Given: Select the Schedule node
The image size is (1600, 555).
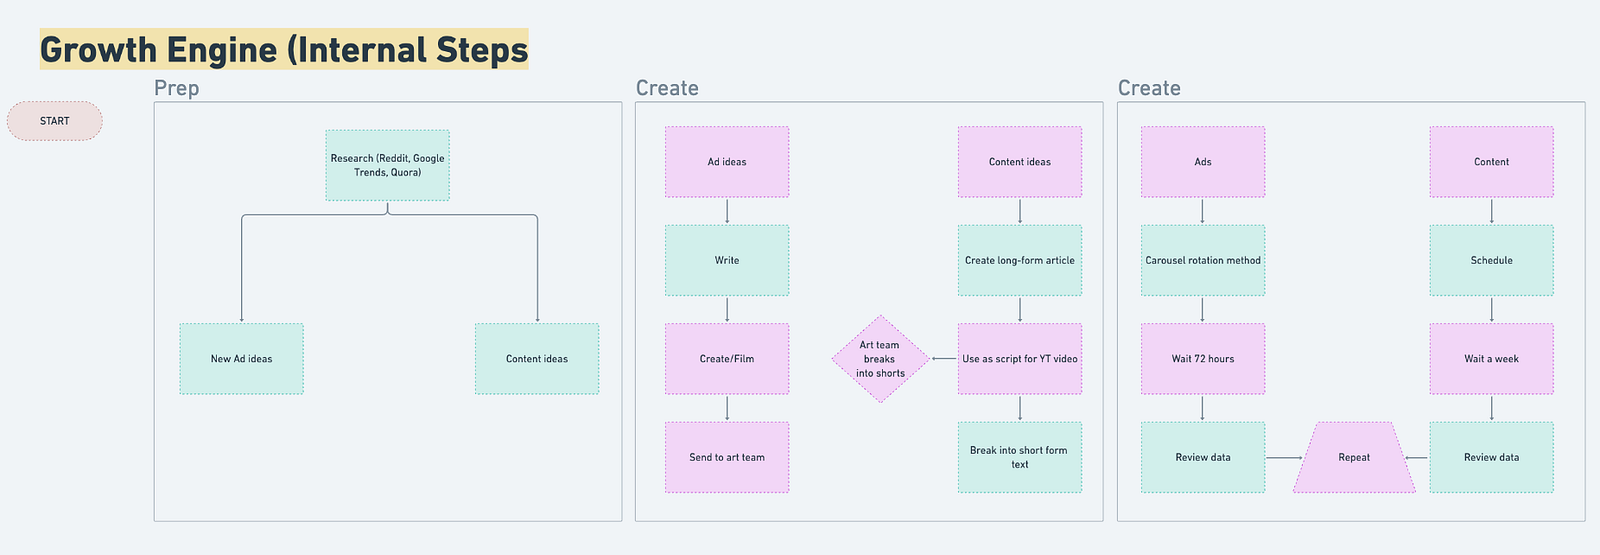Looking at the screenshot, I should 1492,260.
